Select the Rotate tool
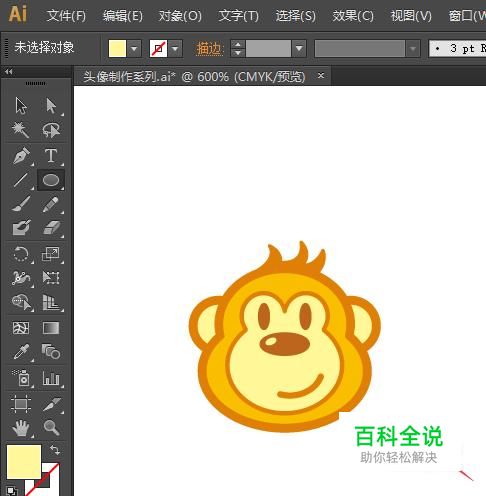The image size is (486, 496). (x=21, y=254)
